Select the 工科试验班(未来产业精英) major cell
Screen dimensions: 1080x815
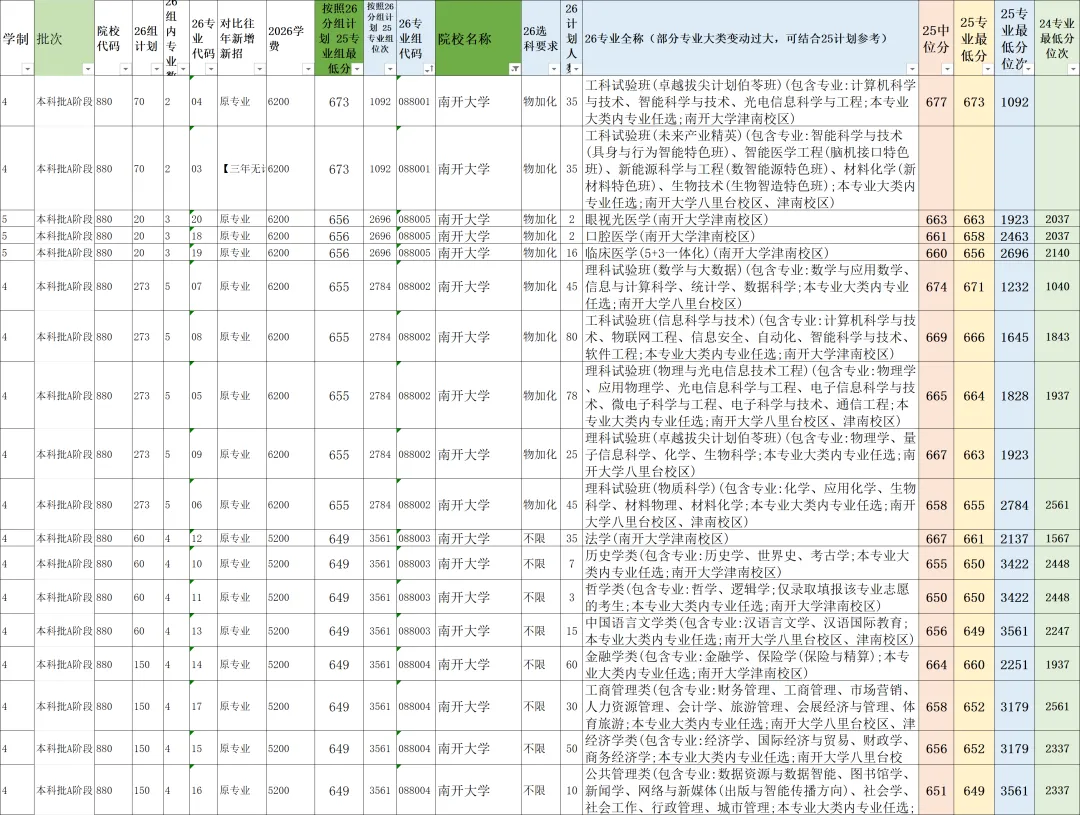(750, 169)
